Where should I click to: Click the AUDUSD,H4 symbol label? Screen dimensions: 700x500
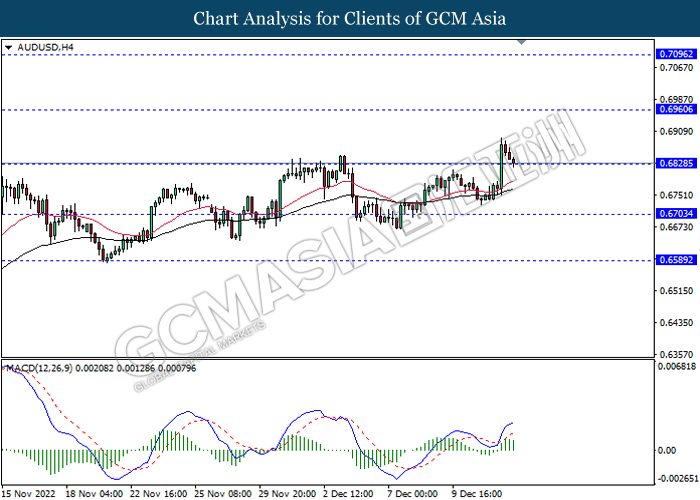pyautogui.click(x=46, y=47)
